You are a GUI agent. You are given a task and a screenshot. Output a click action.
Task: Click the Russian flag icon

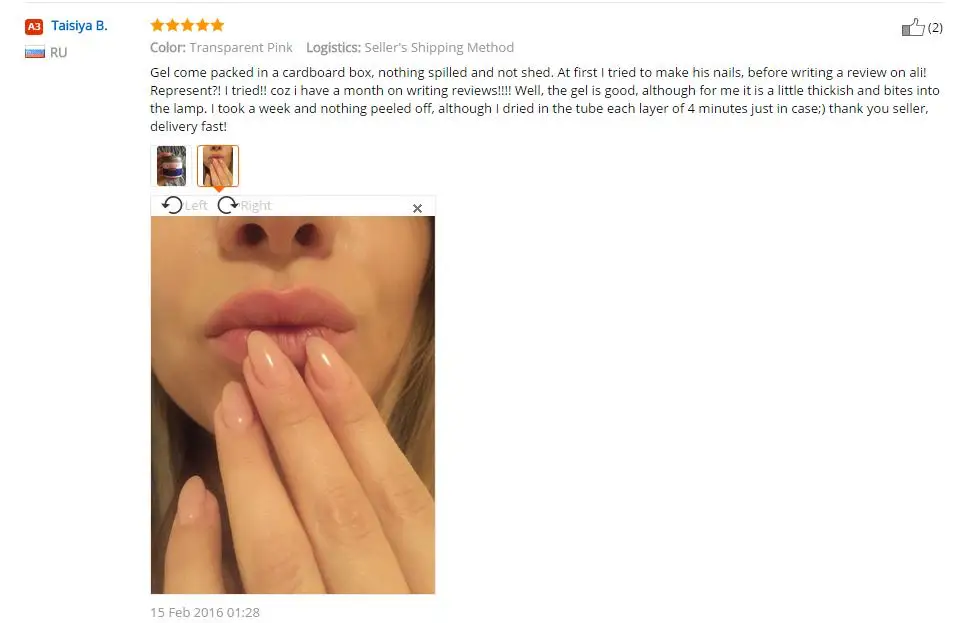[x=35, y=52]
